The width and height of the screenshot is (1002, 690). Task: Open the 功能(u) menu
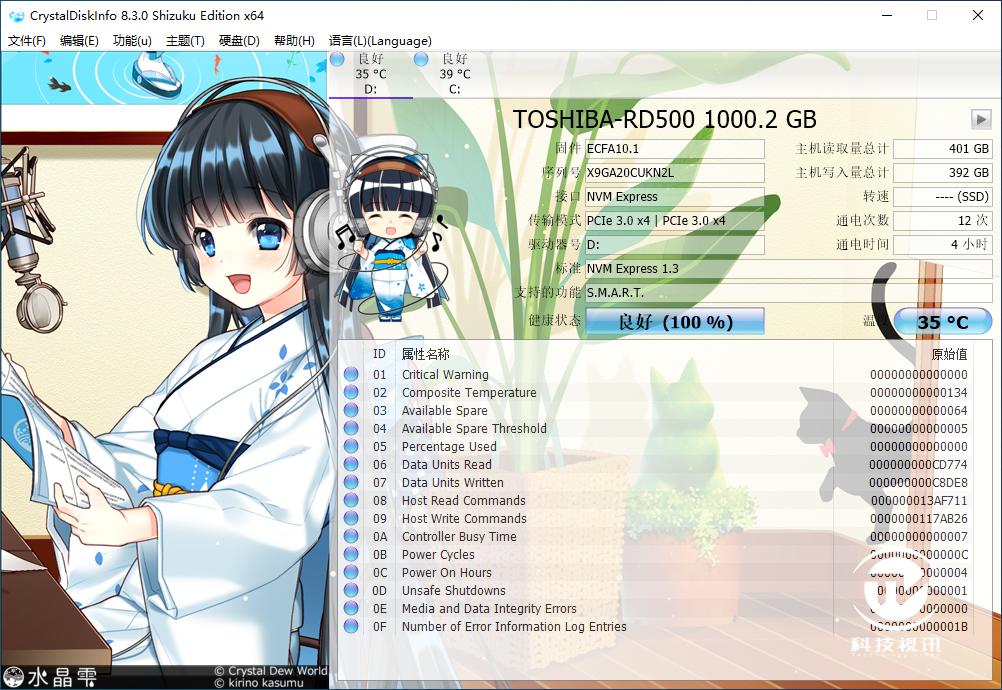pos(132,41)
